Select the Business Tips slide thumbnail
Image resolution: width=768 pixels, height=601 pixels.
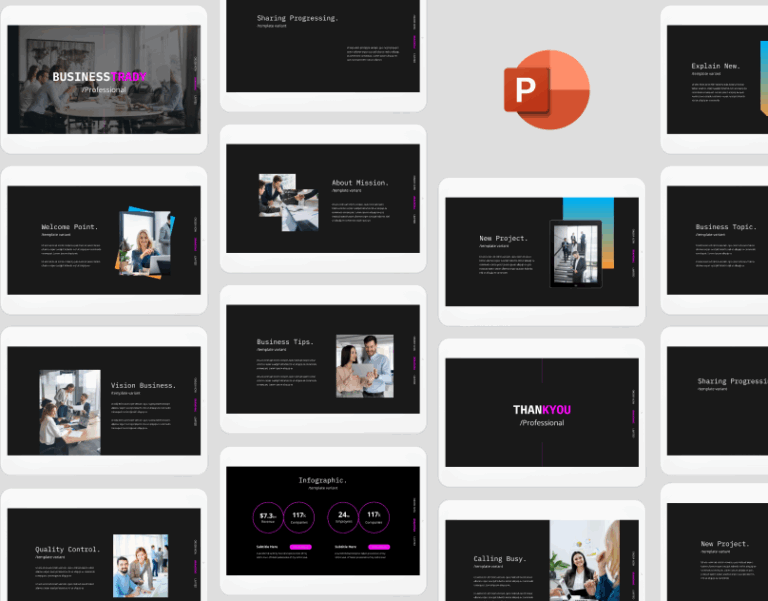pyautogui.click(x=323, y=359)
